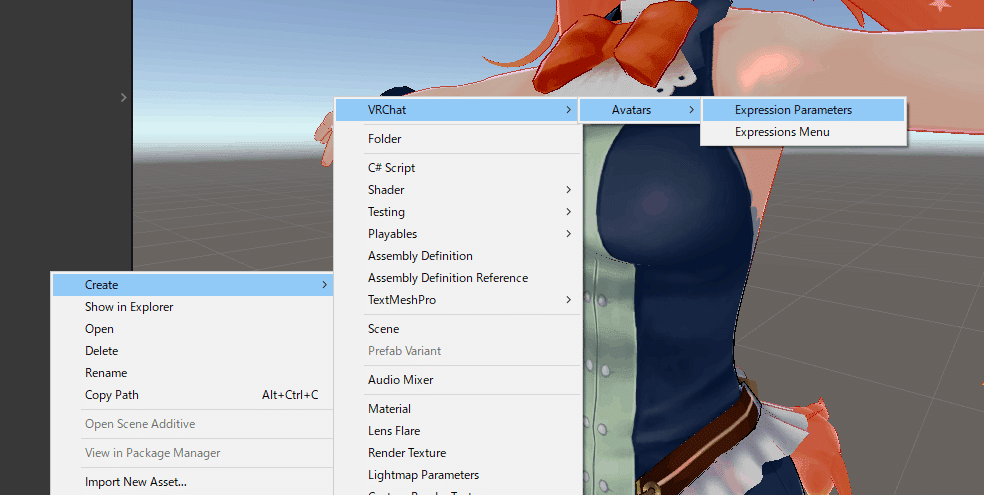Choose Open in the context menu
The height and width of the screenshot is (495, 984).
pyautogui.click(x=192, y=329)
